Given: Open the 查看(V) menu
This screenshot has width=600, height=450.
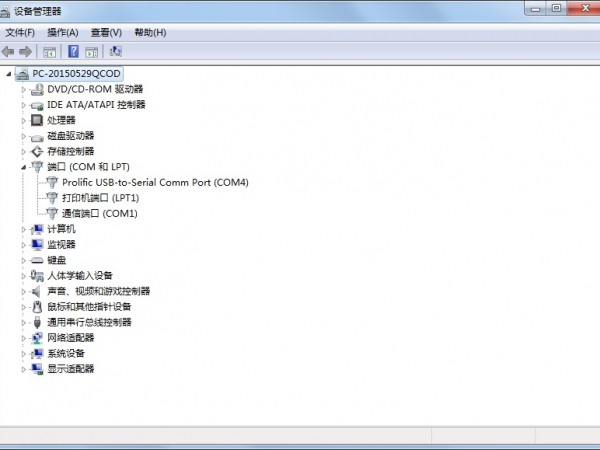Looking at the screenshot, I should click(106, 32).
